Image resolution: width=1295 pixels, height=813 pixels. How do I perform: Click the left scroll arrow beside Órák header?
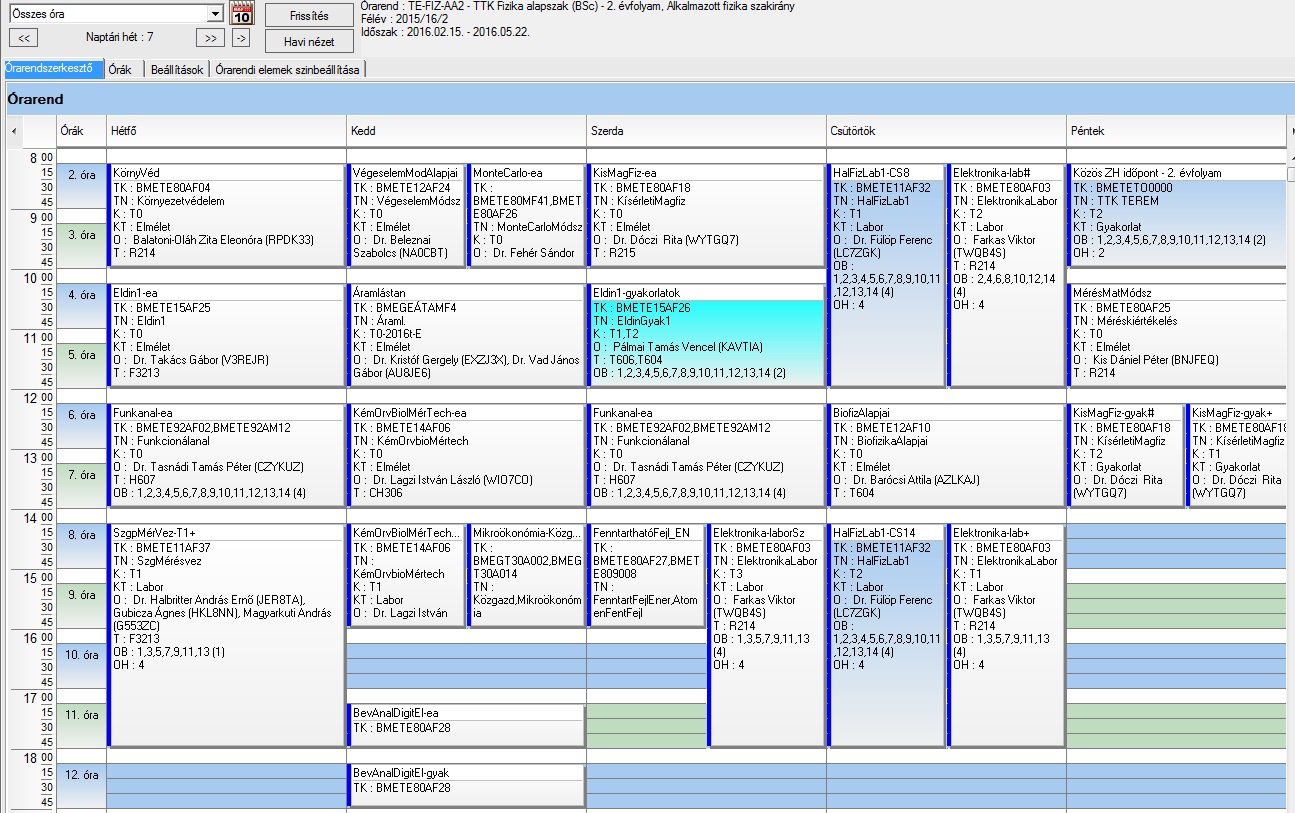tap(14, 131)
